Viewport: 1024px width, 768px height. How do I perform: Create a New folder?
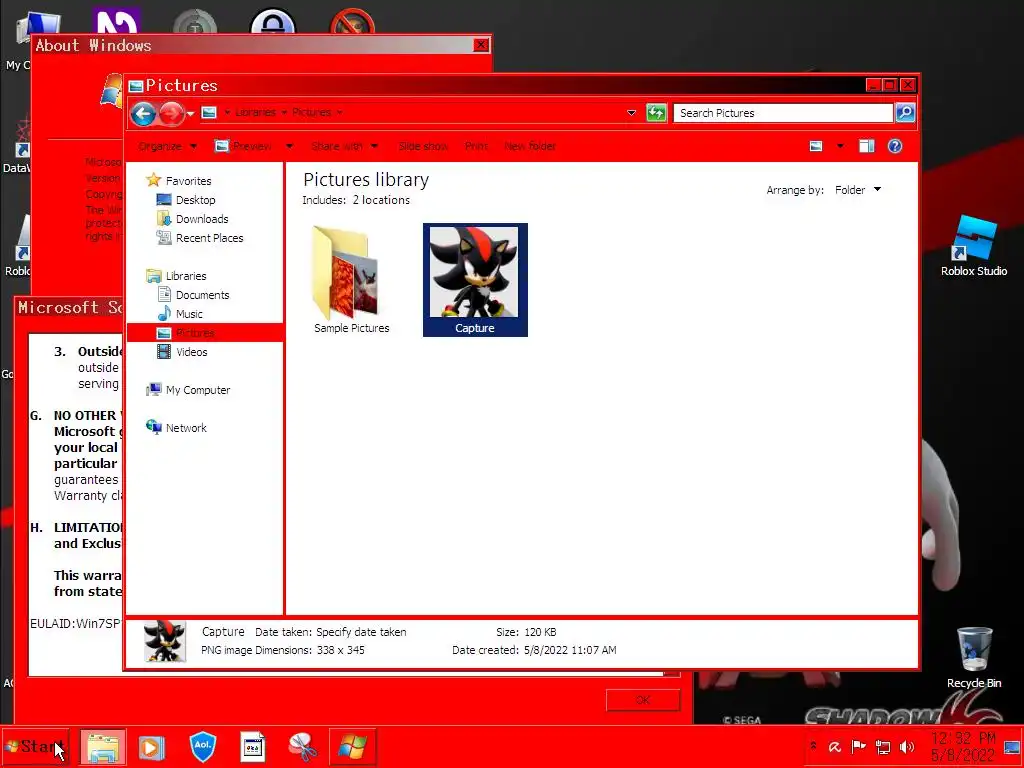coord(530,146)
